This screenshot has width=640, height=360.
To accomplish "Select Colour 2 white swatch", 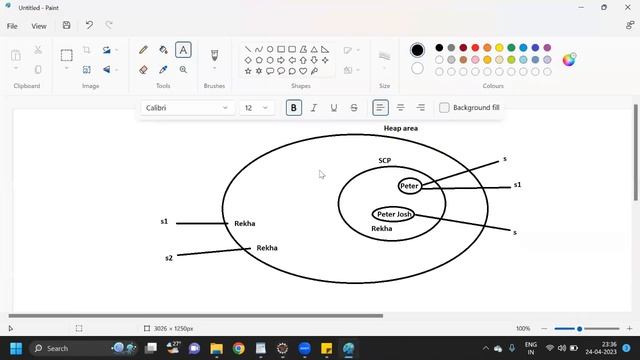I will 417,68.
